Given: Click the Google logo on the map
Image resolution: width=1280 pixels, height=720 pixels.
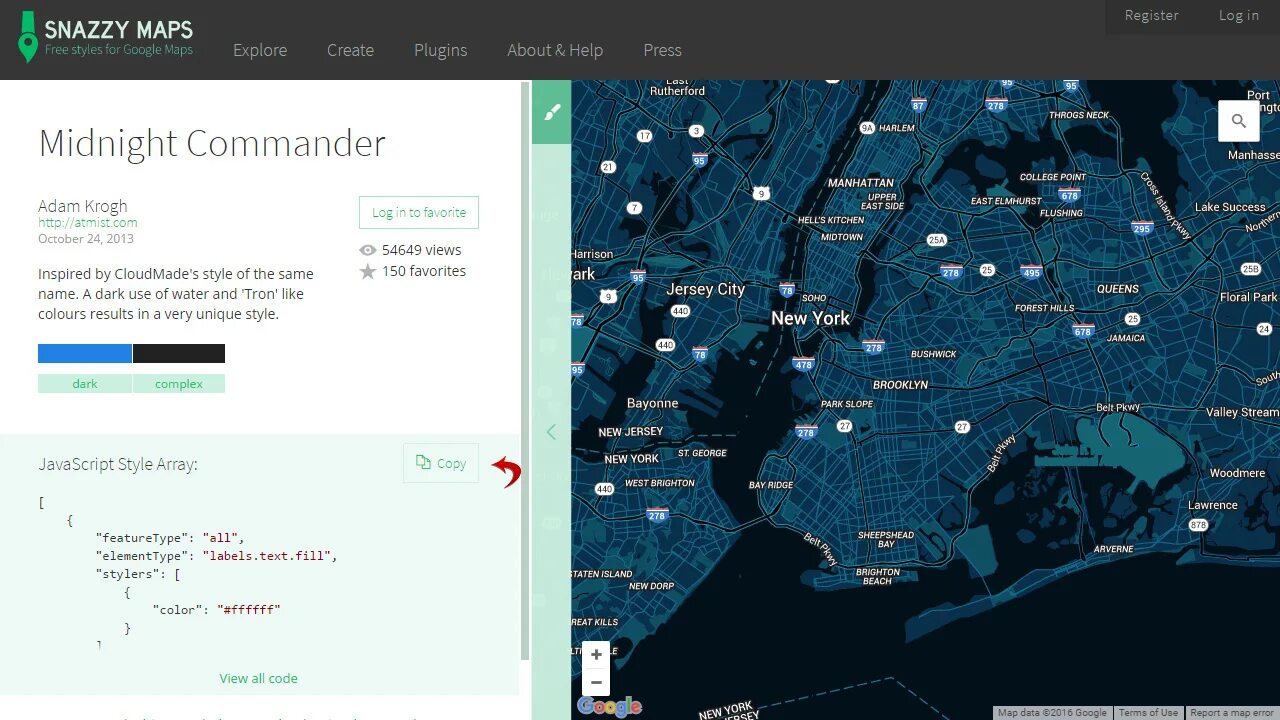Looking at the screenshot, I should 609,707.
